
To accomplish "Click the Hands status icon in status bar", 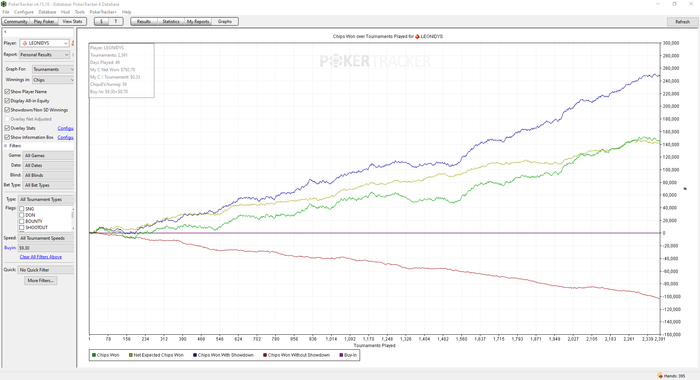I will [659, 376].
